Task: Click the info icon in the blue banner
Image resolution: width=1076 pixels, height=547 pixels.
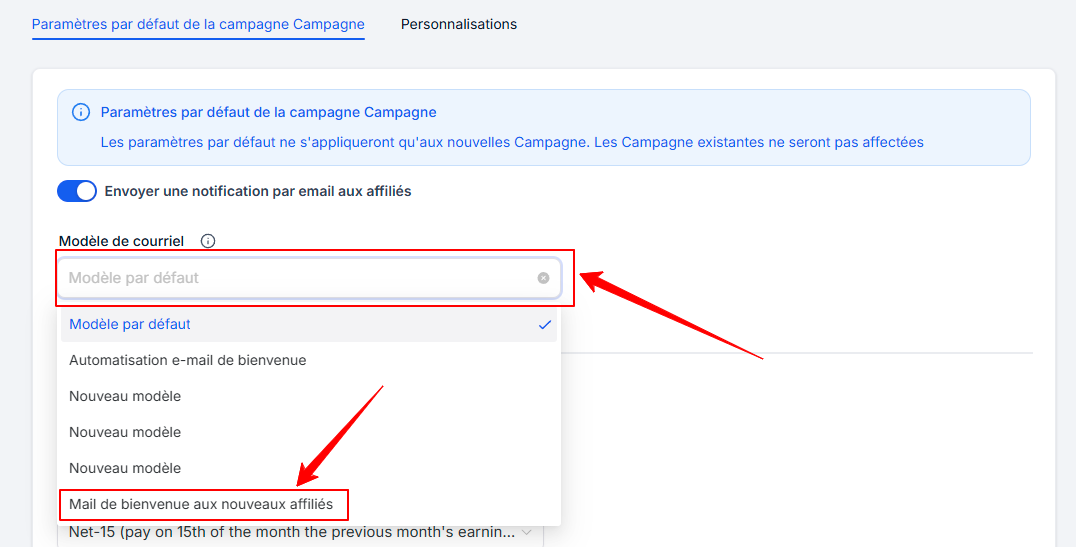Action: 81,112
